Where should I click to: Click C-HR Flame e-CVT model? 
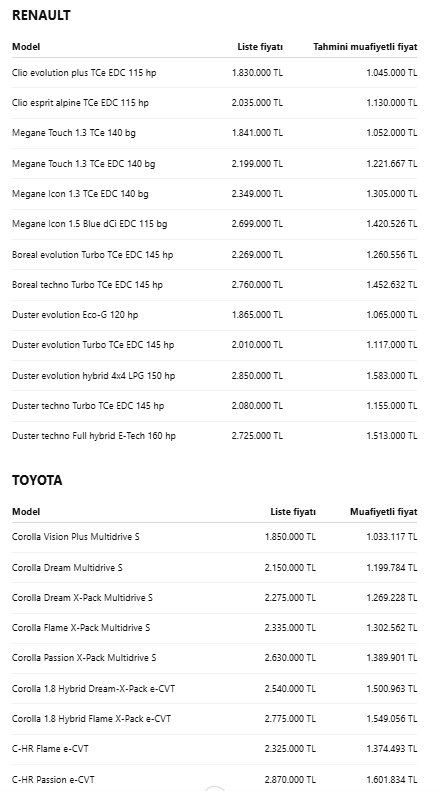pyautogui.click(x=50, y=749)
